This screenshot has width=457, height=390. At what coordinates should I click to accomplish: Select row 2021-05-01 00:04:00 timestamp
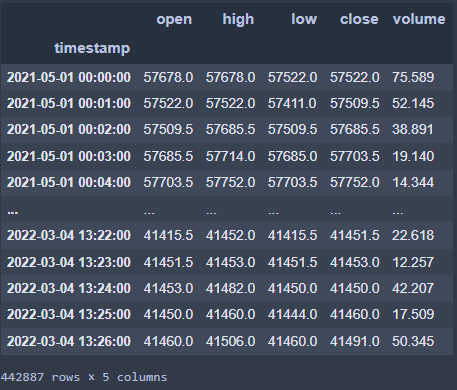click(x=69, y=182)
